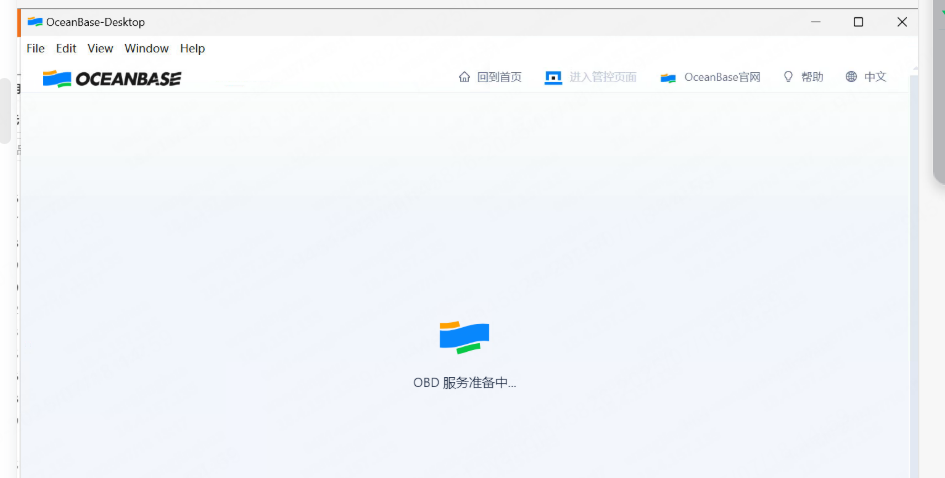Open the Help menu

click(192, 48)
